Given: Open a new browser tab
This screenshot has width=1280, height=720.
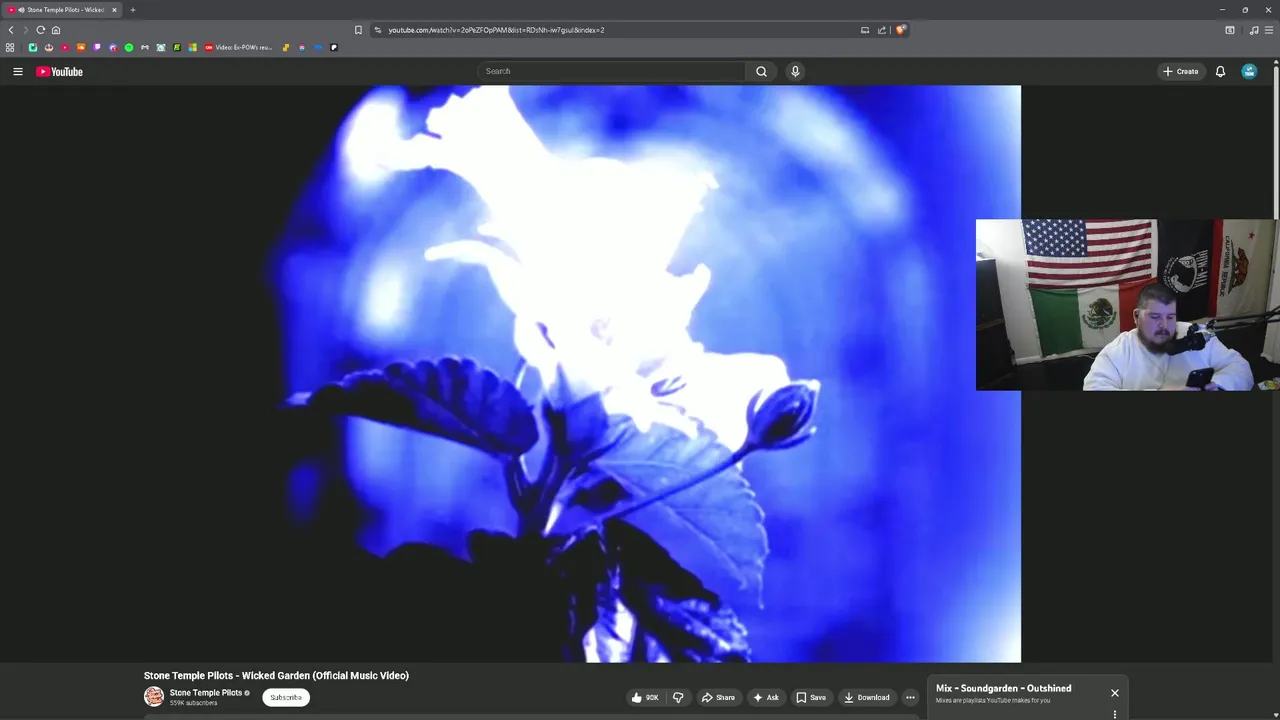Looking at the screenshot, I should click(x=132, y=10).
